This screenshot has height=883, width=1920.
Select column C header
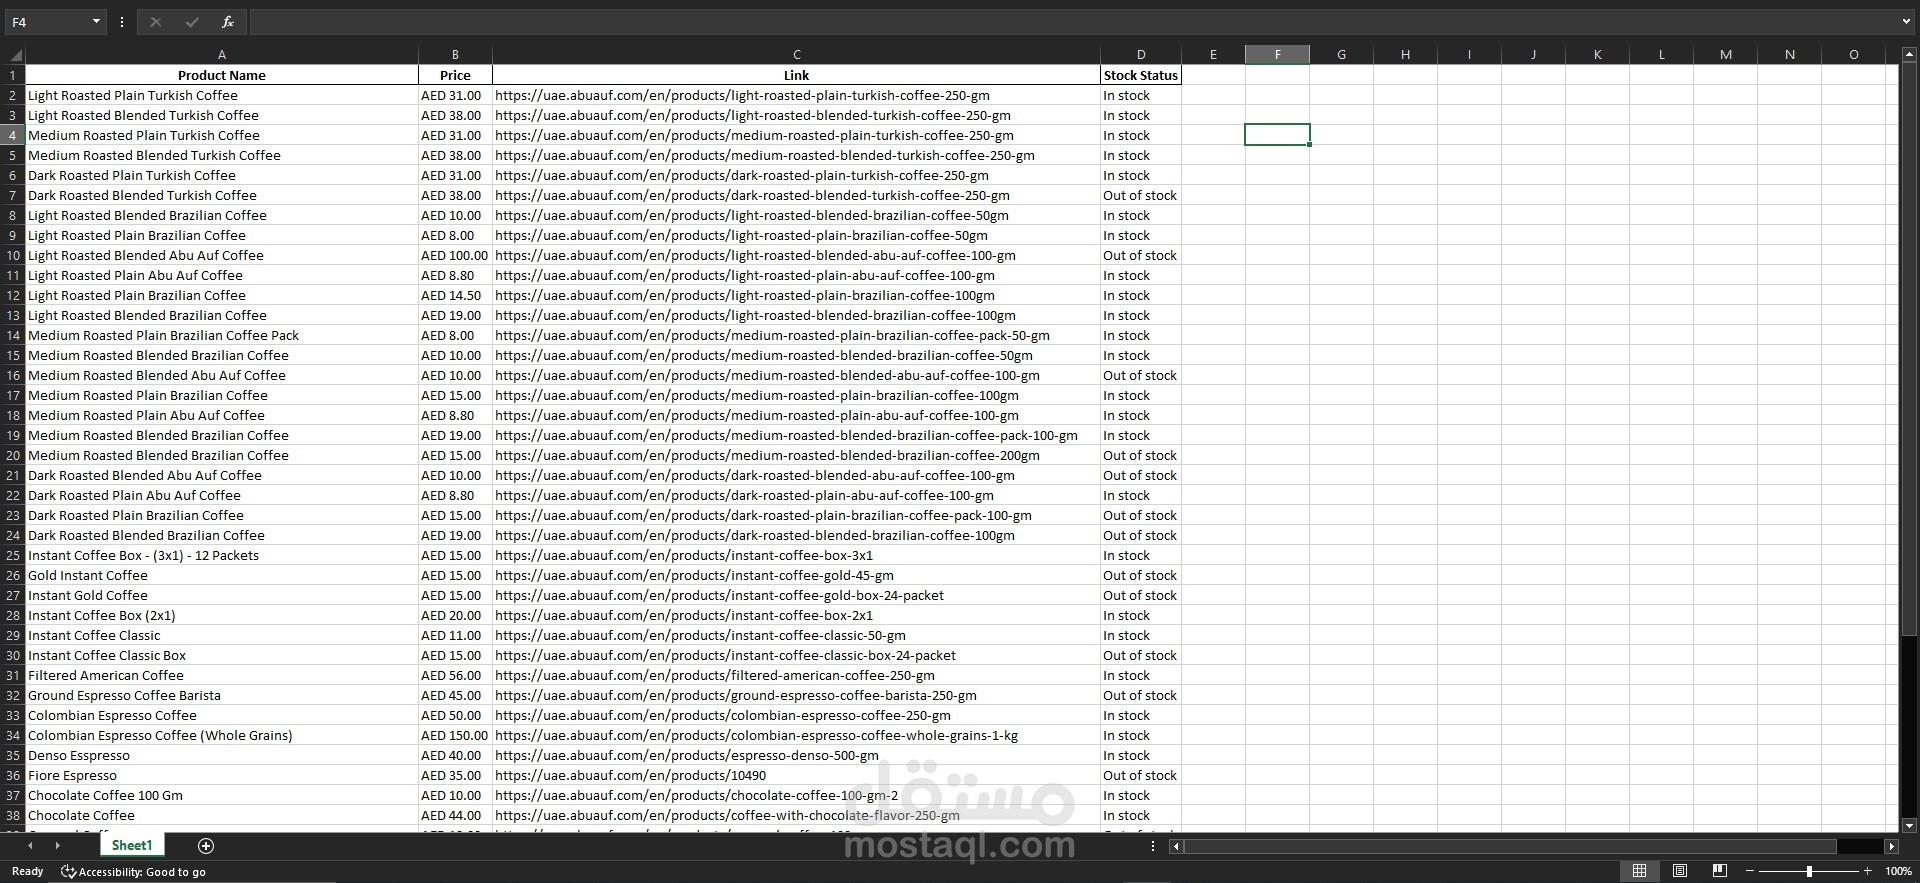point(796,55)
